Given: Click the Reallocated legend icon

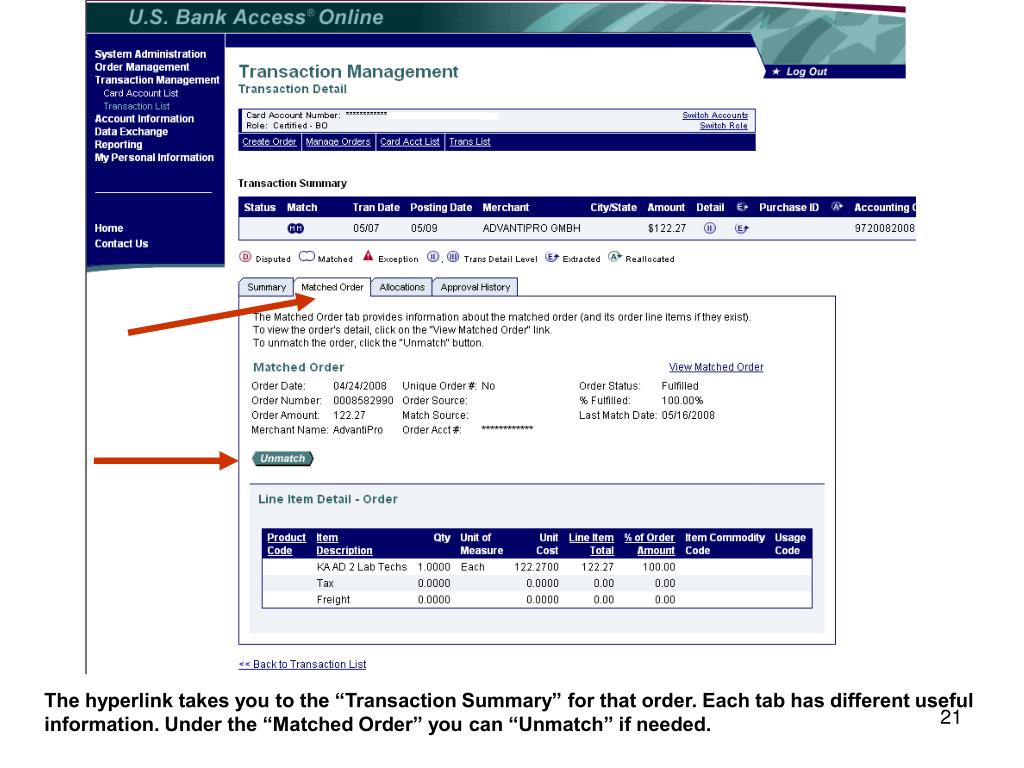Looking at the screenshot, I should pyautogui.click(x=615, y=257).
